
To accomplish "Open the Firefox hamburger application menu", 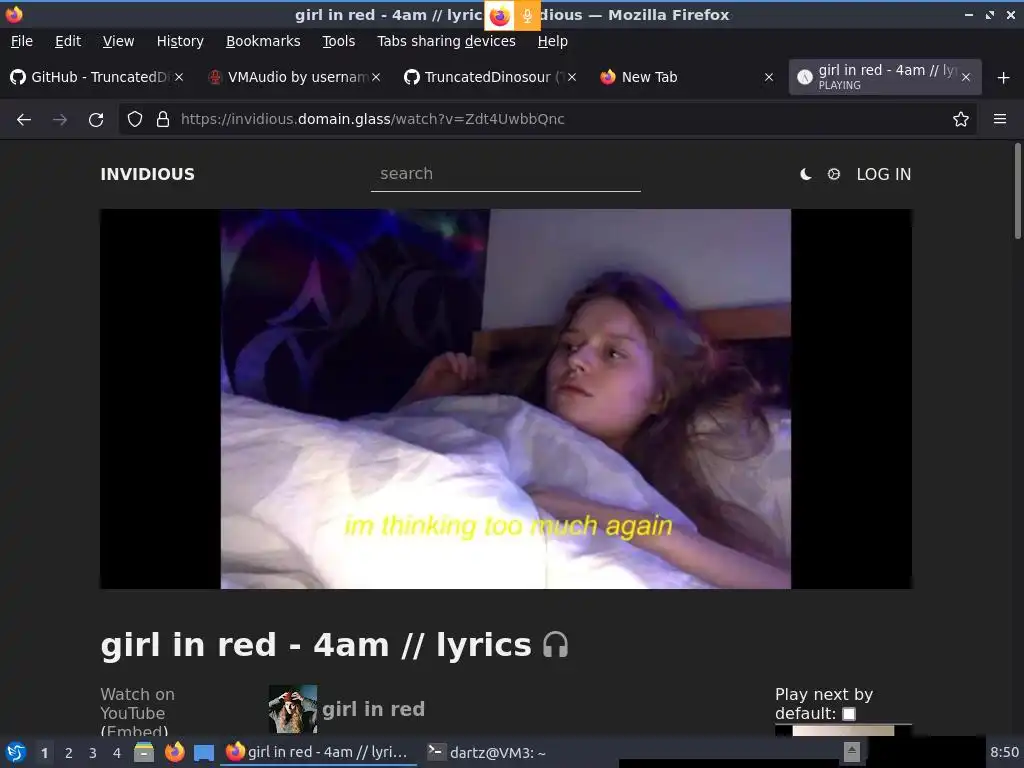I will tap(1000, 119).
